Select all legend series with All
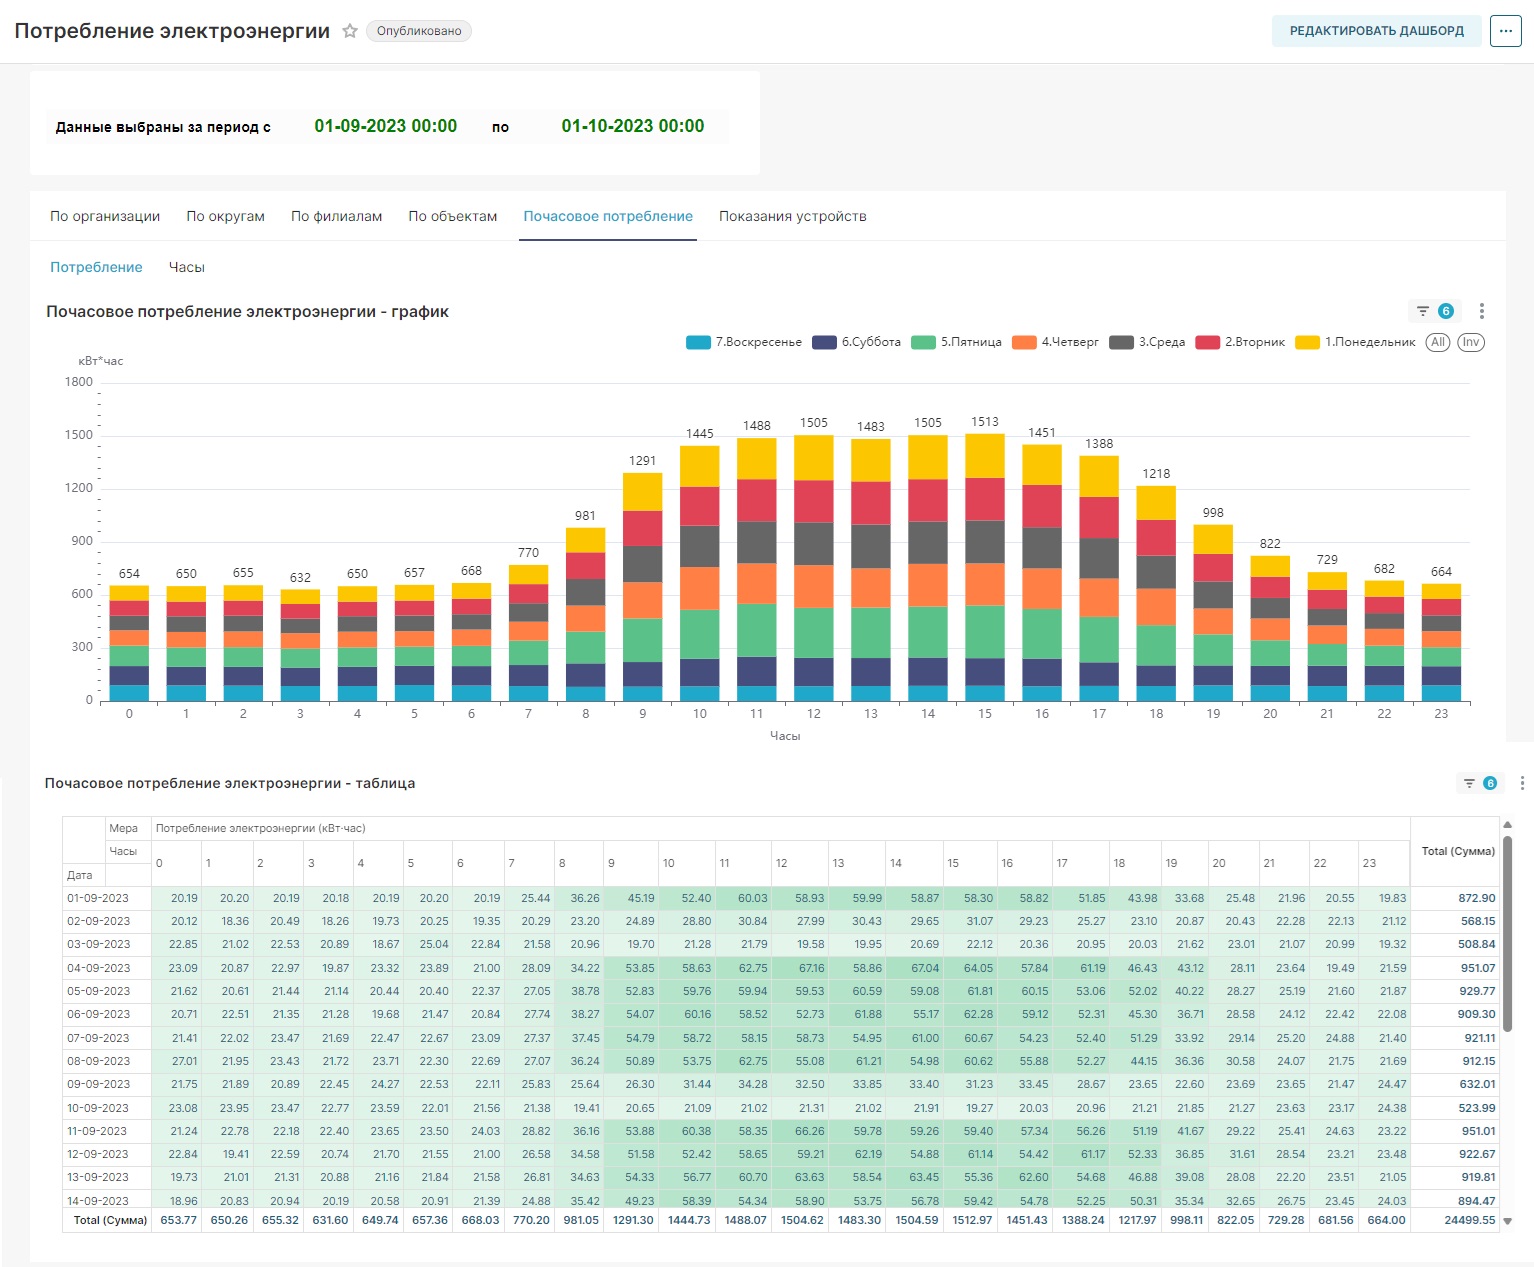Image resolution: width=1534 pixels, height=1267 pixels. [1438, 342]
